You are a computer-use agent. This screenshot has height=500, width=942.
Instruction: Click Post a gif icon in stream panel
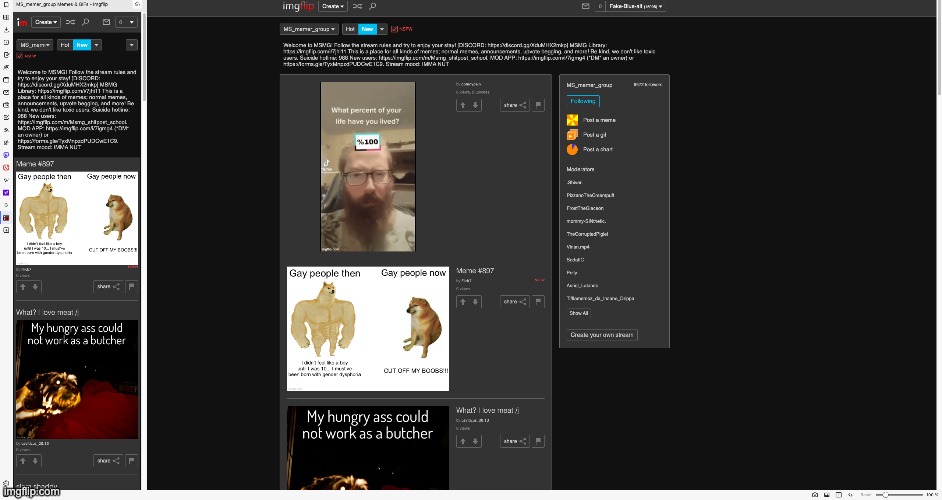572,135
